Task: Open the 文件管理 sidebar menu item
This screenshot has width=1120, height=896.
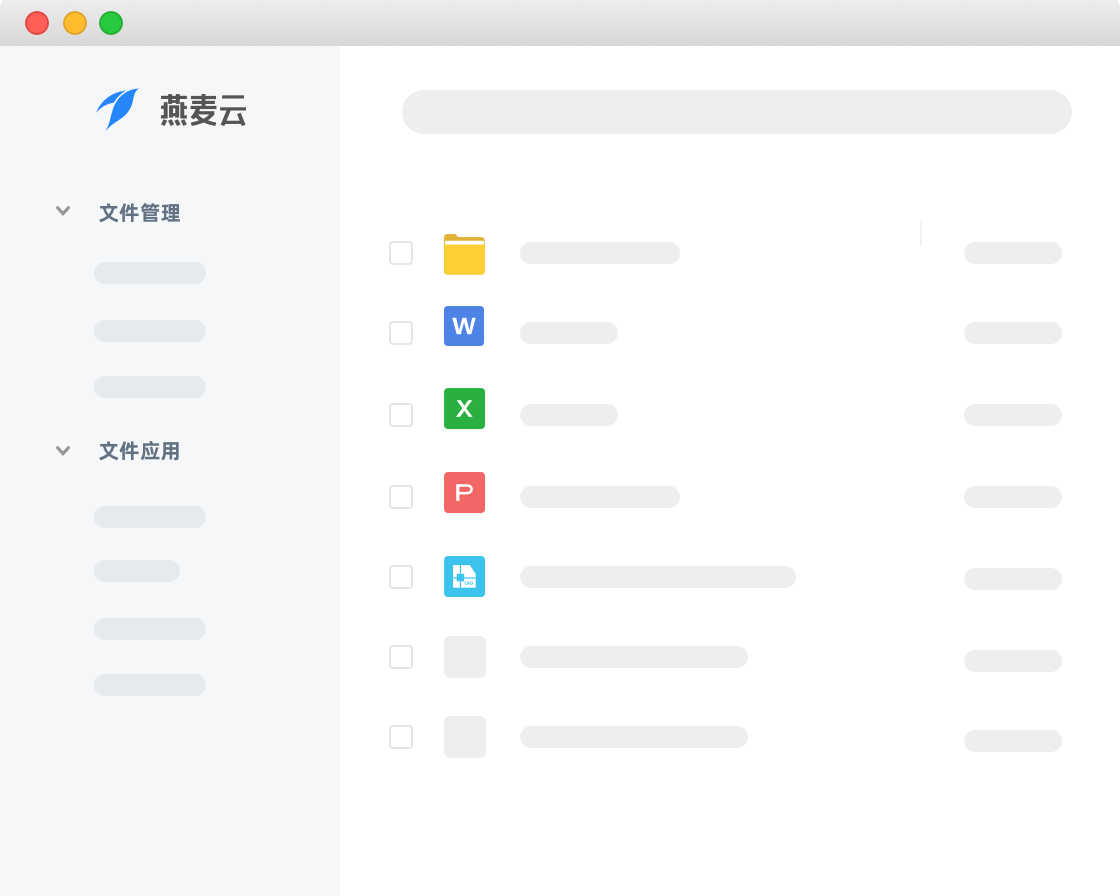Action: tap(139, 212)
